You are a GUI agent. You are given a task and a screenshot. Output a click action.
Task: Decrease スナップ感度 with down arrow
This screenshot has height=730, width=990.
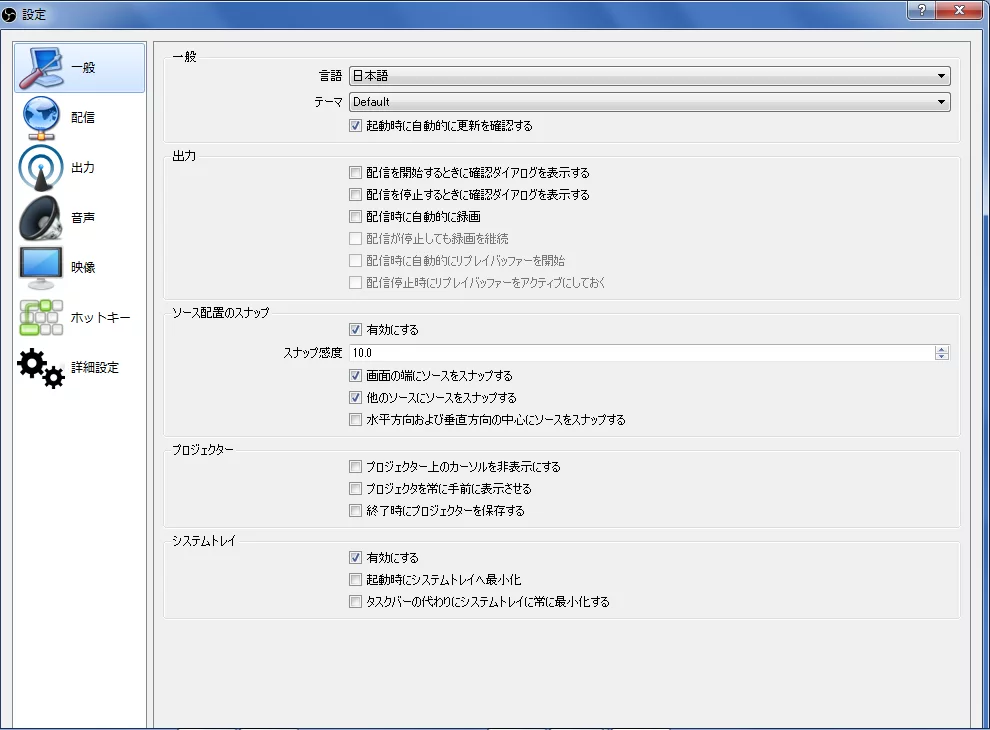(x=941, y=357)
